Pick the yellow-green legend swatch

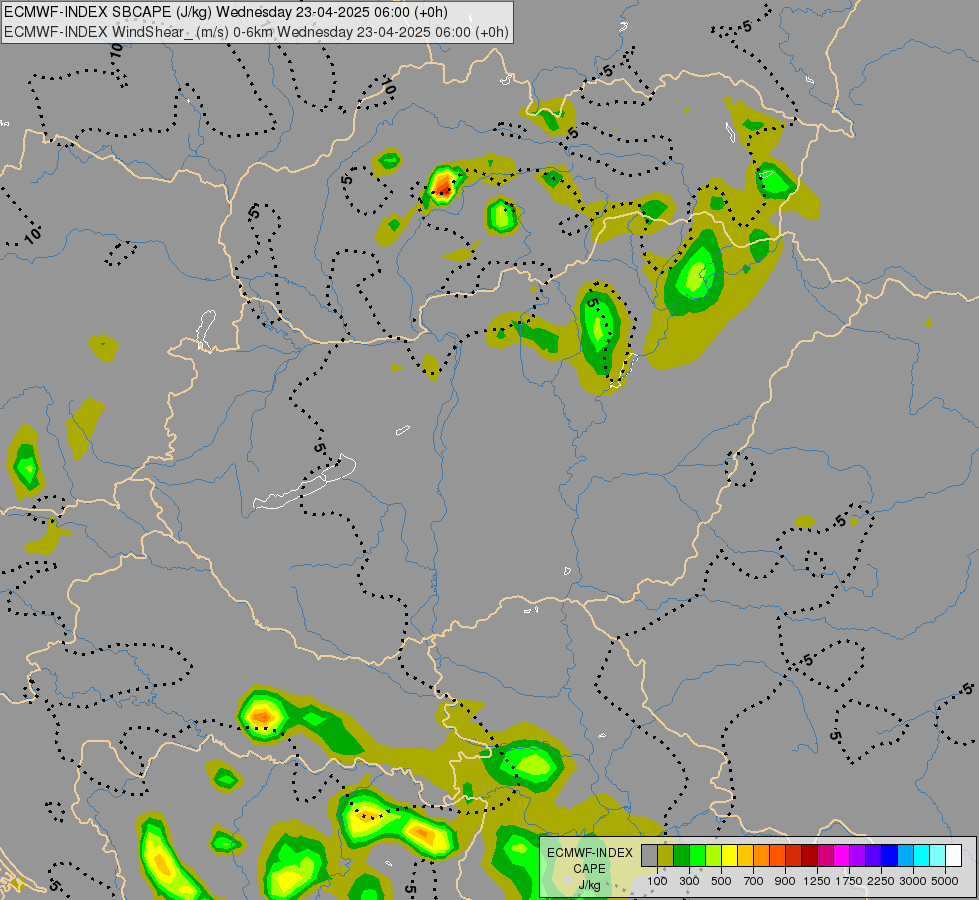[x=714, y=855]
